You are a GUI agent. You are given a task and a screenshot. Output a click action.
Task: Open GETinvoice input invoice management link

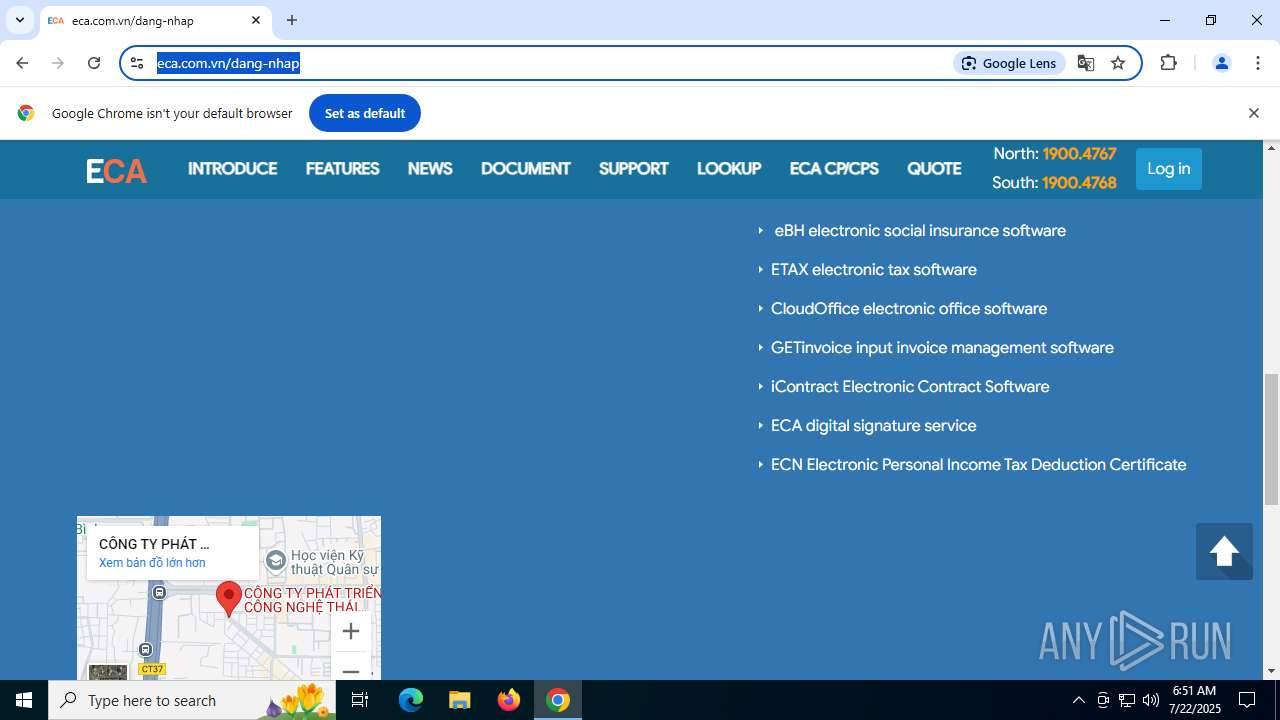[942, 348]
